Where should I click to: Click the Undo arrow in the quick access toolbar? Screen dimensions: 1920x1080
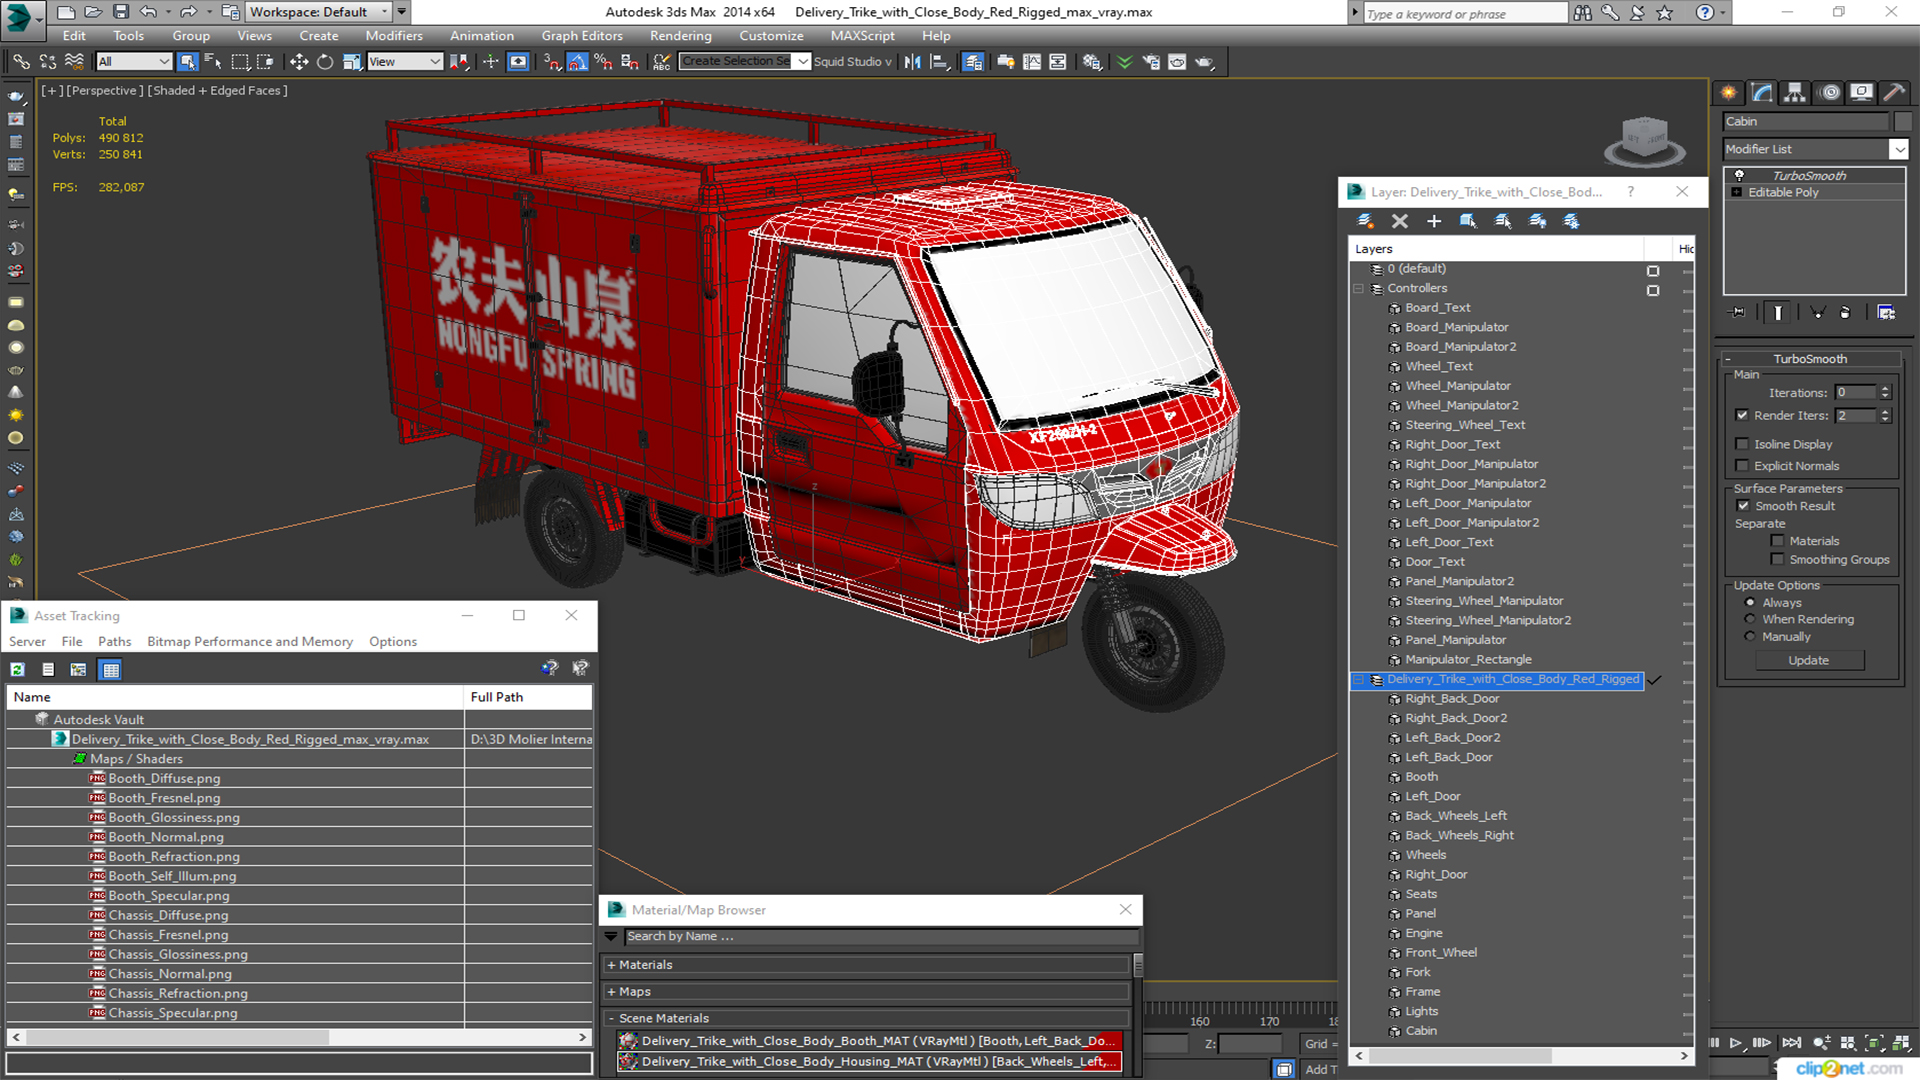click(148, 12)
